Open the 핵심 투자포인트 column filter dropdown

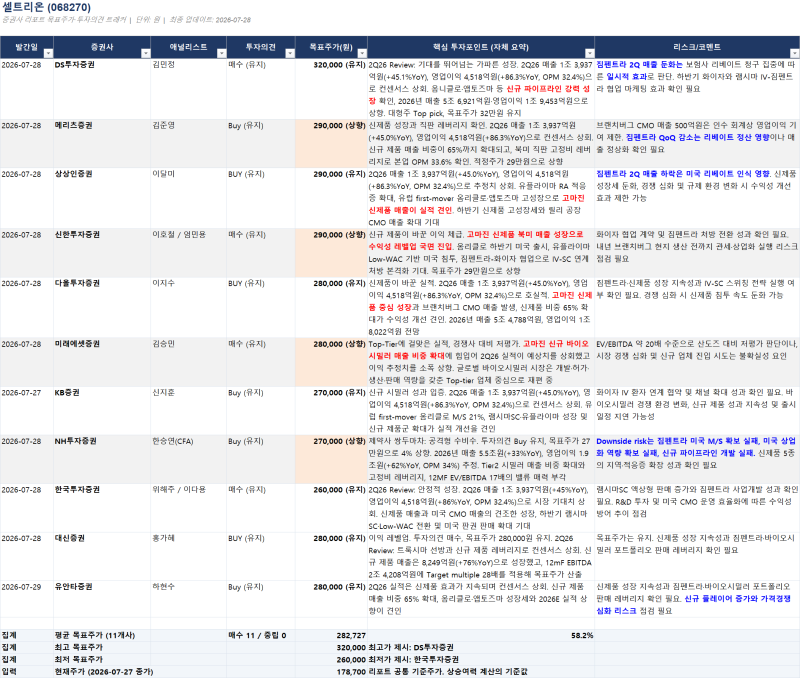tap(589, 53)
